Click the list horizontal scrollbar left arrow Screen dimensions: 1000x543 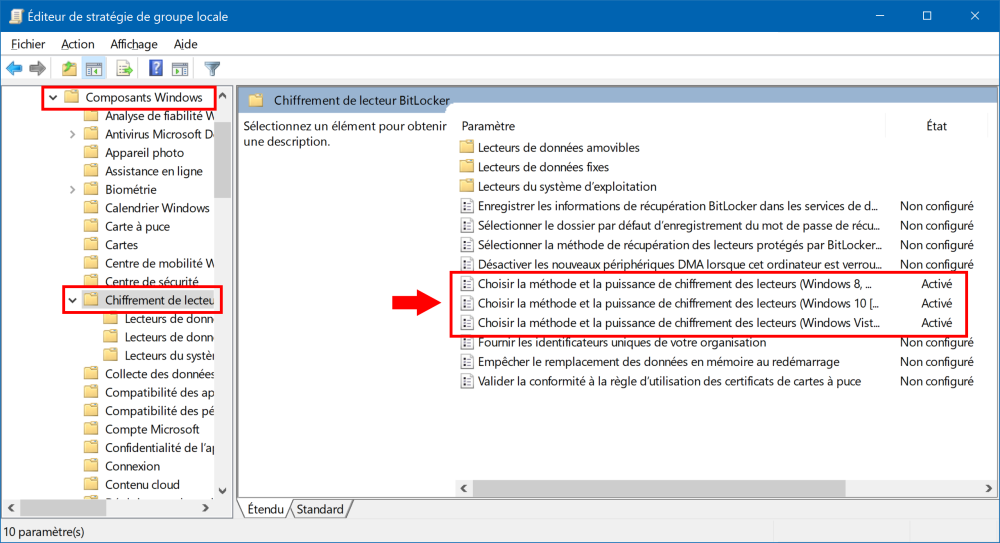(464, 488)
